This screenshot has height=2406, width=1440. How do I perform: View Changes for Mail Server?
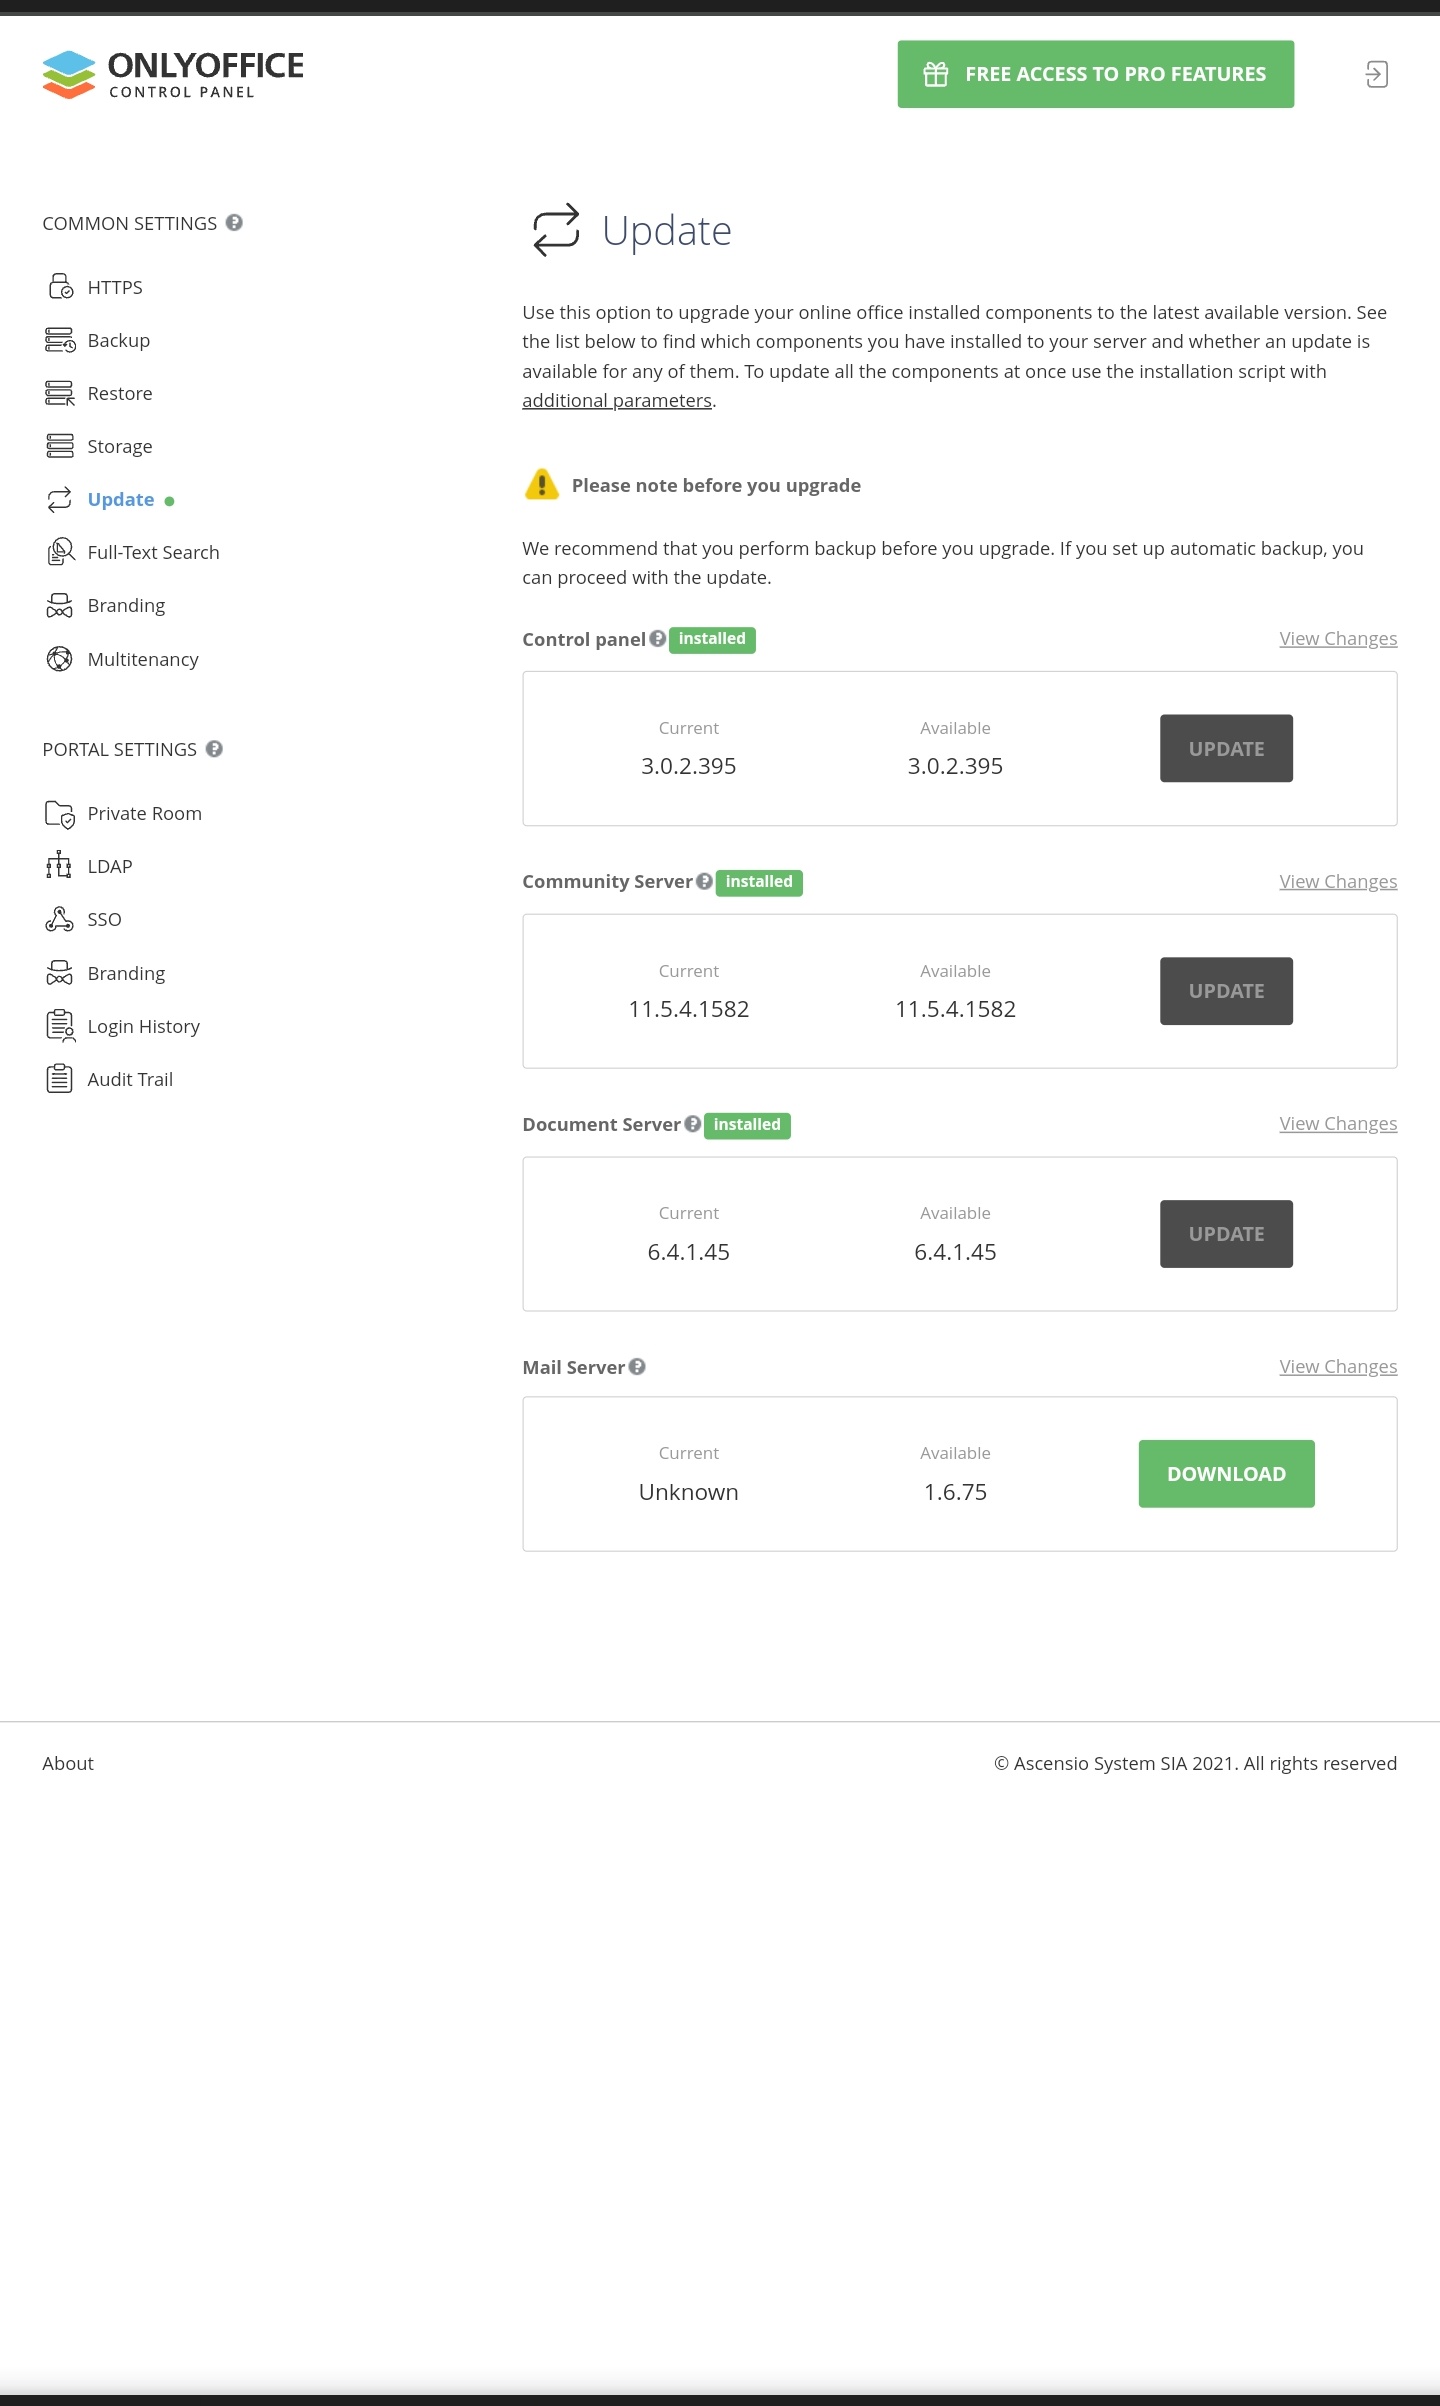(1338, 1366)
